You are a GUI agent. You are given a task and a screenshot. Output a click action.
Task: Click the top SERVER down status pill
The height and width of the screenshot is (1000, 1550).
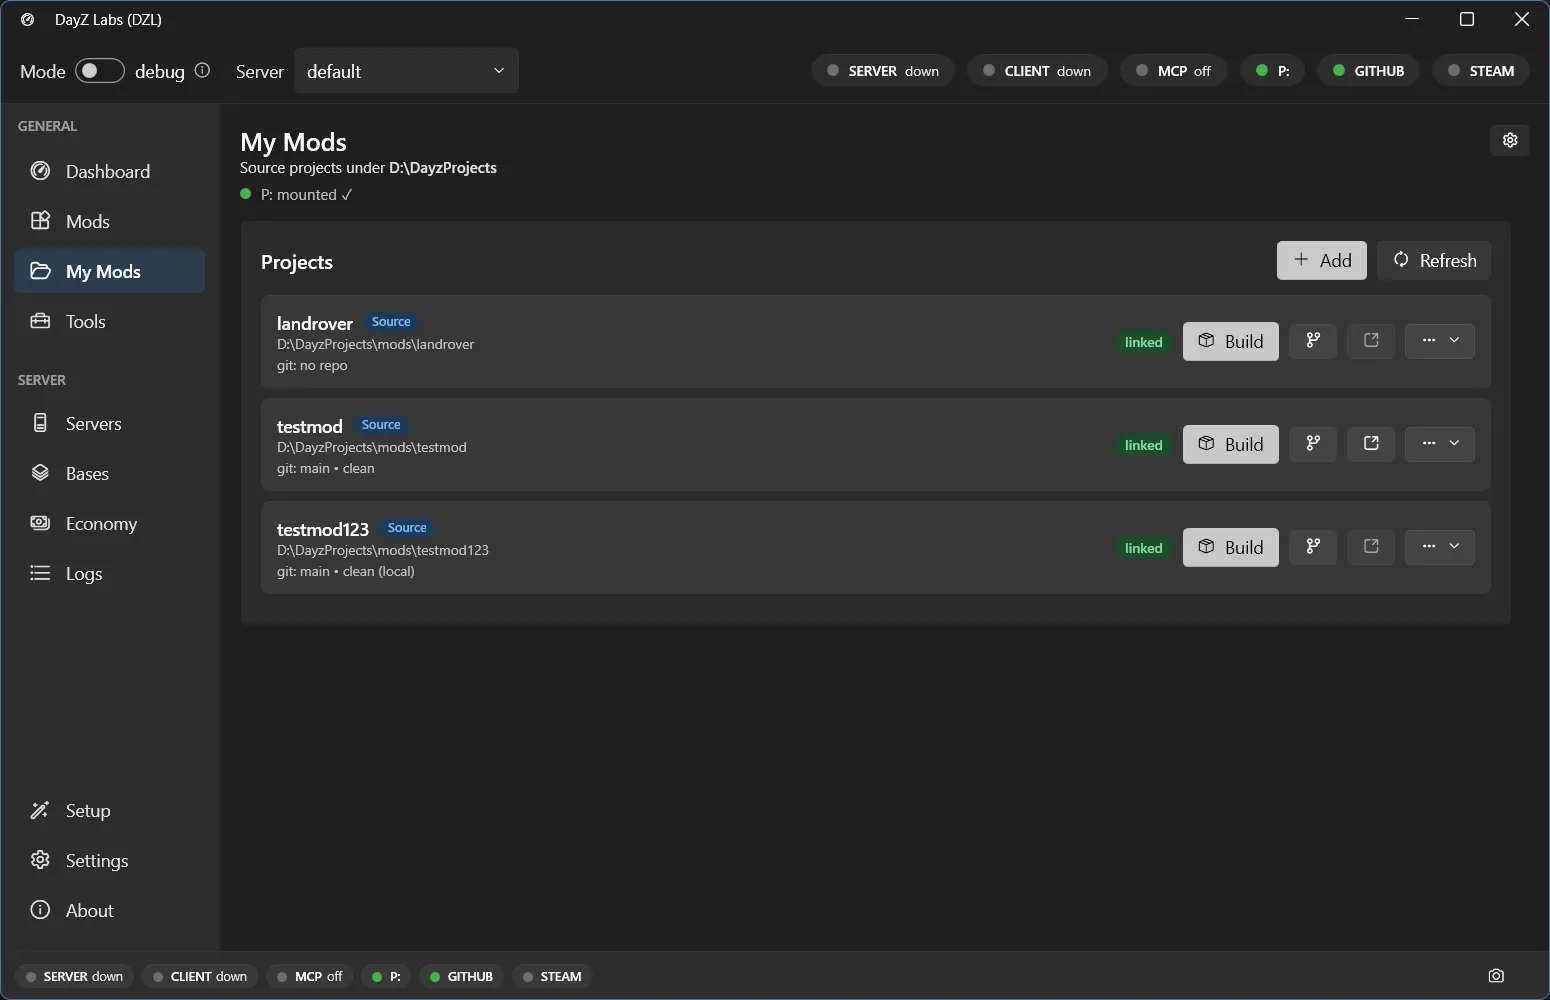click(883, 71)
